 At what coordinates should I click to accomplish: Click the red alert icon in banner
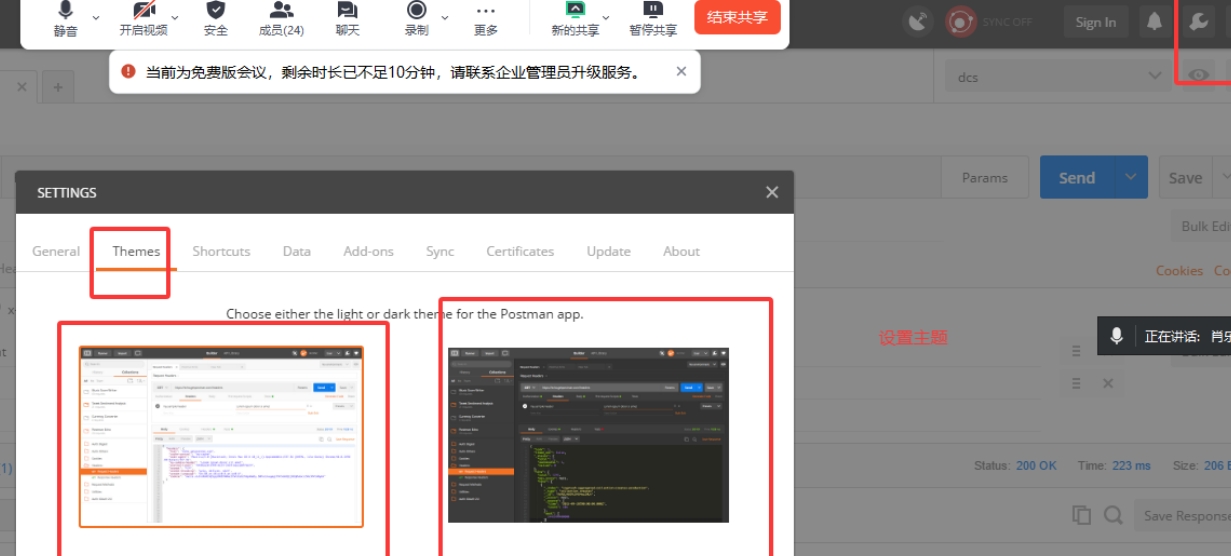[128, 71]
